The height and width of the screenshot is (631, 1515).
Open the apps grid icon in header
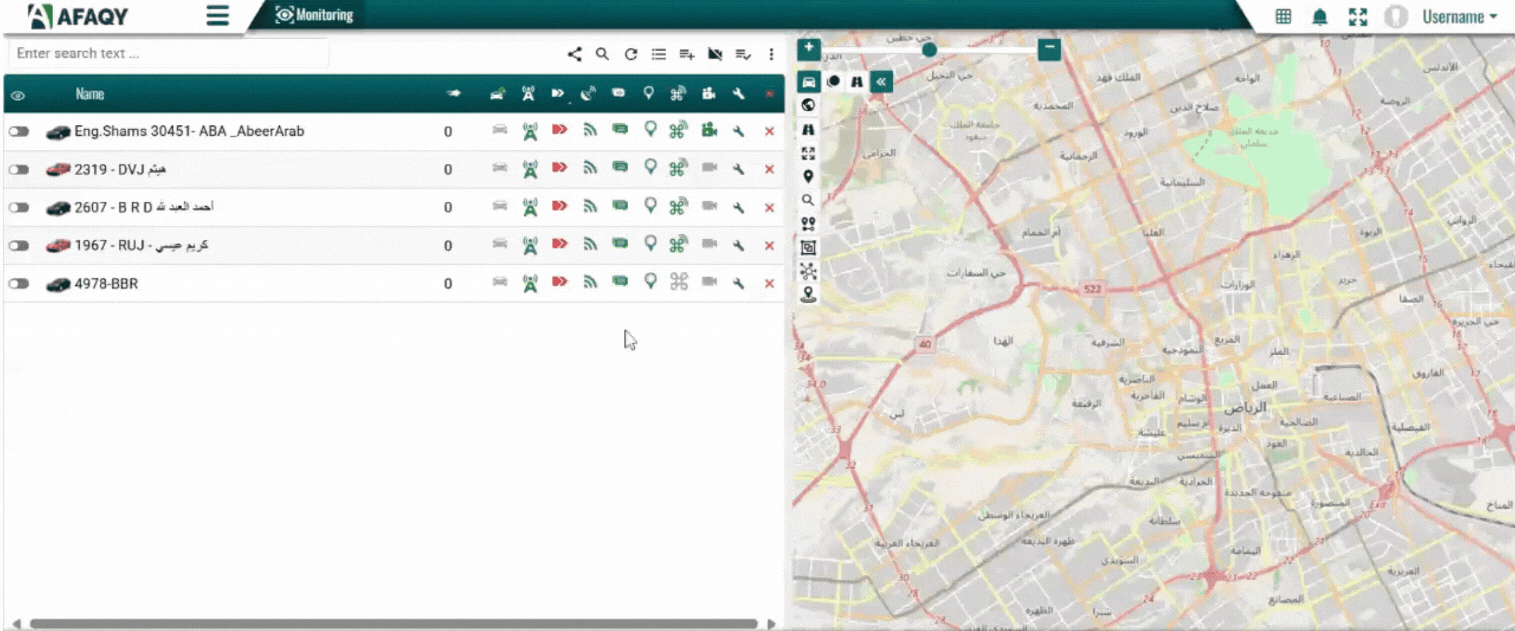tap(1283, 17)
